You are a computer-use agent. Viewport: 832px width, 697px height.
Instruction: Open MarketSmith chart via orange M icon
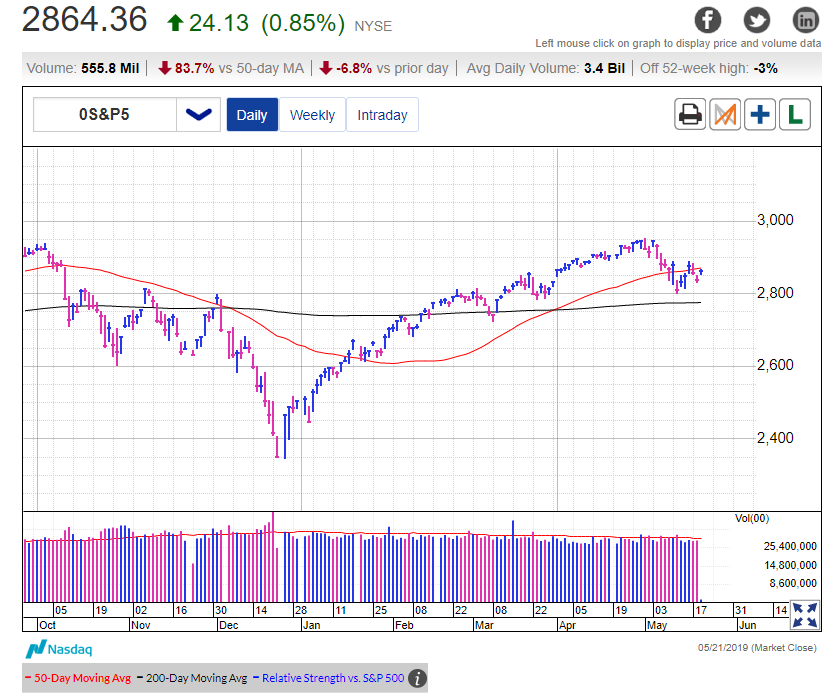725,115
